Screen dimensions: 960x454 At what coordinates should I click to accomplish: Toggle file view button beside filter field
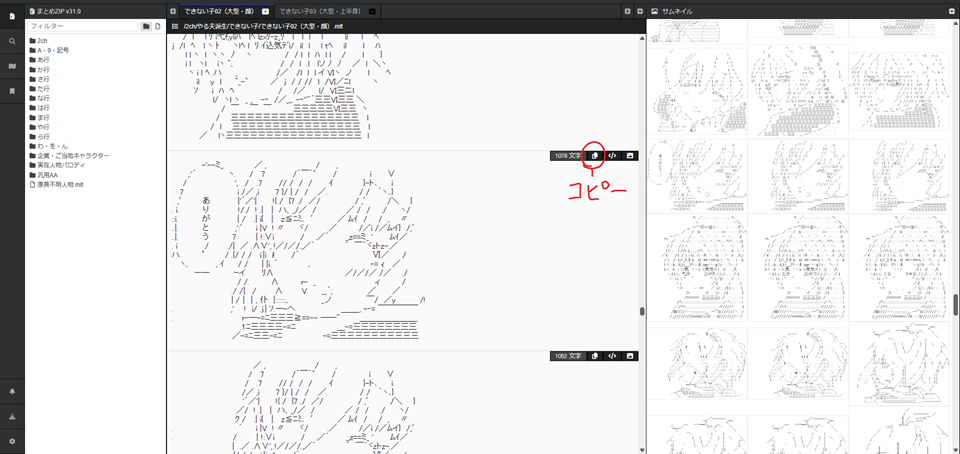(x=158, y=26)
